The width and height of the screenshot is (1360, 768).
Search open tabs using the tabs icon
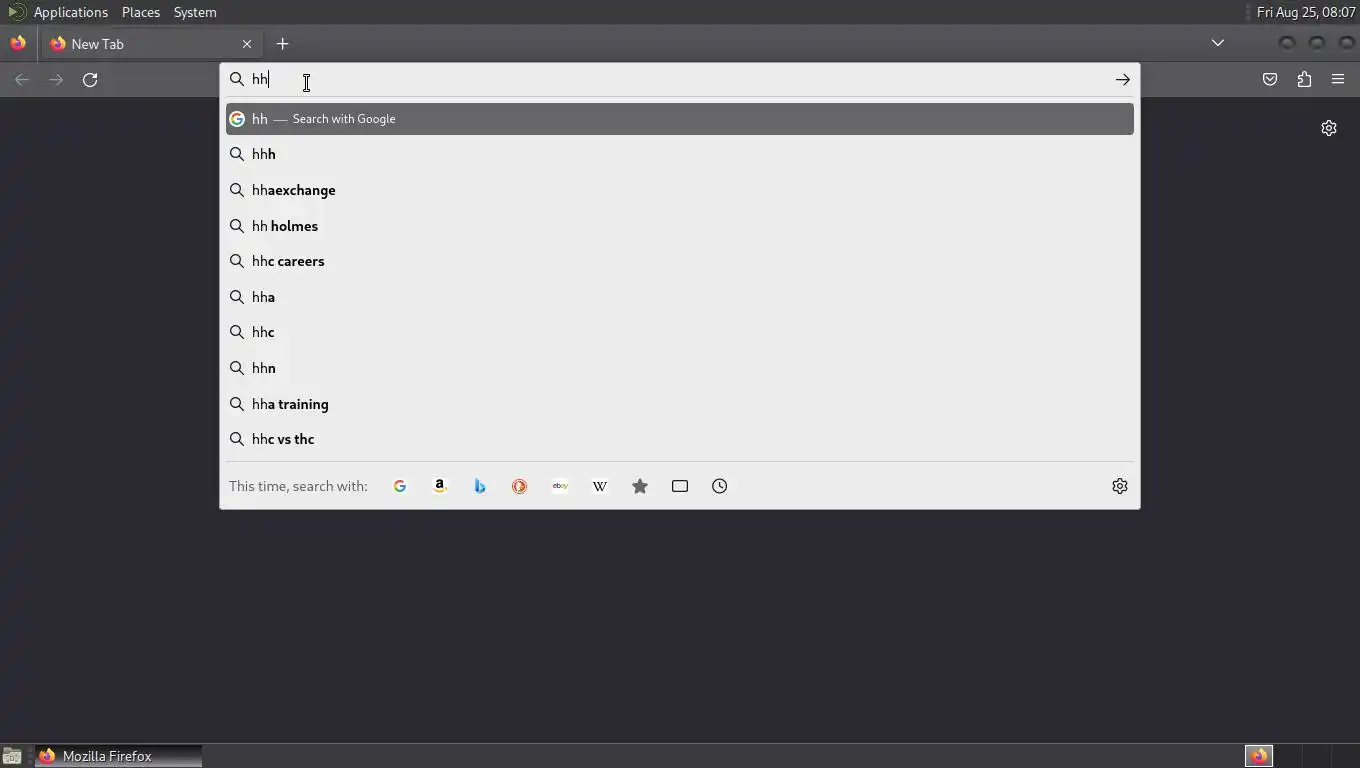[x=680, y=486]
